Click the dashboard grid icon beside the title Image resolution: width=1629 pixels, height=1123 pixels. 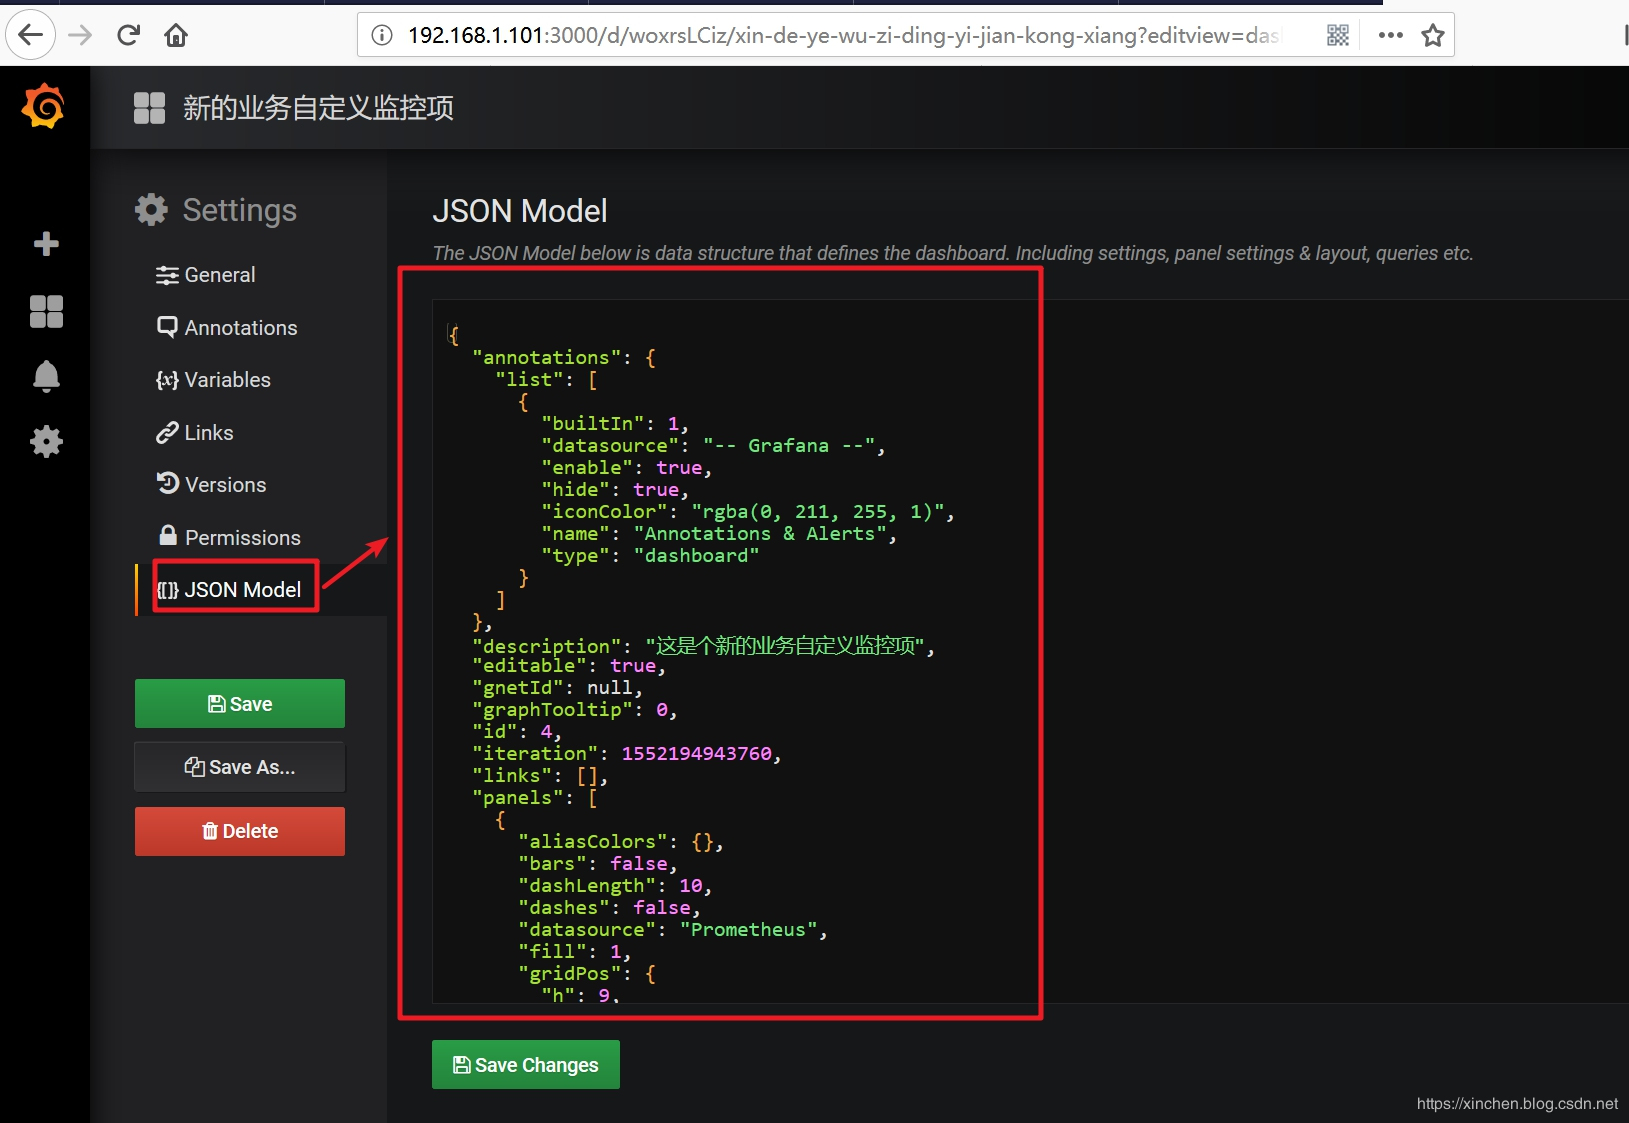[x=149, y=108]
